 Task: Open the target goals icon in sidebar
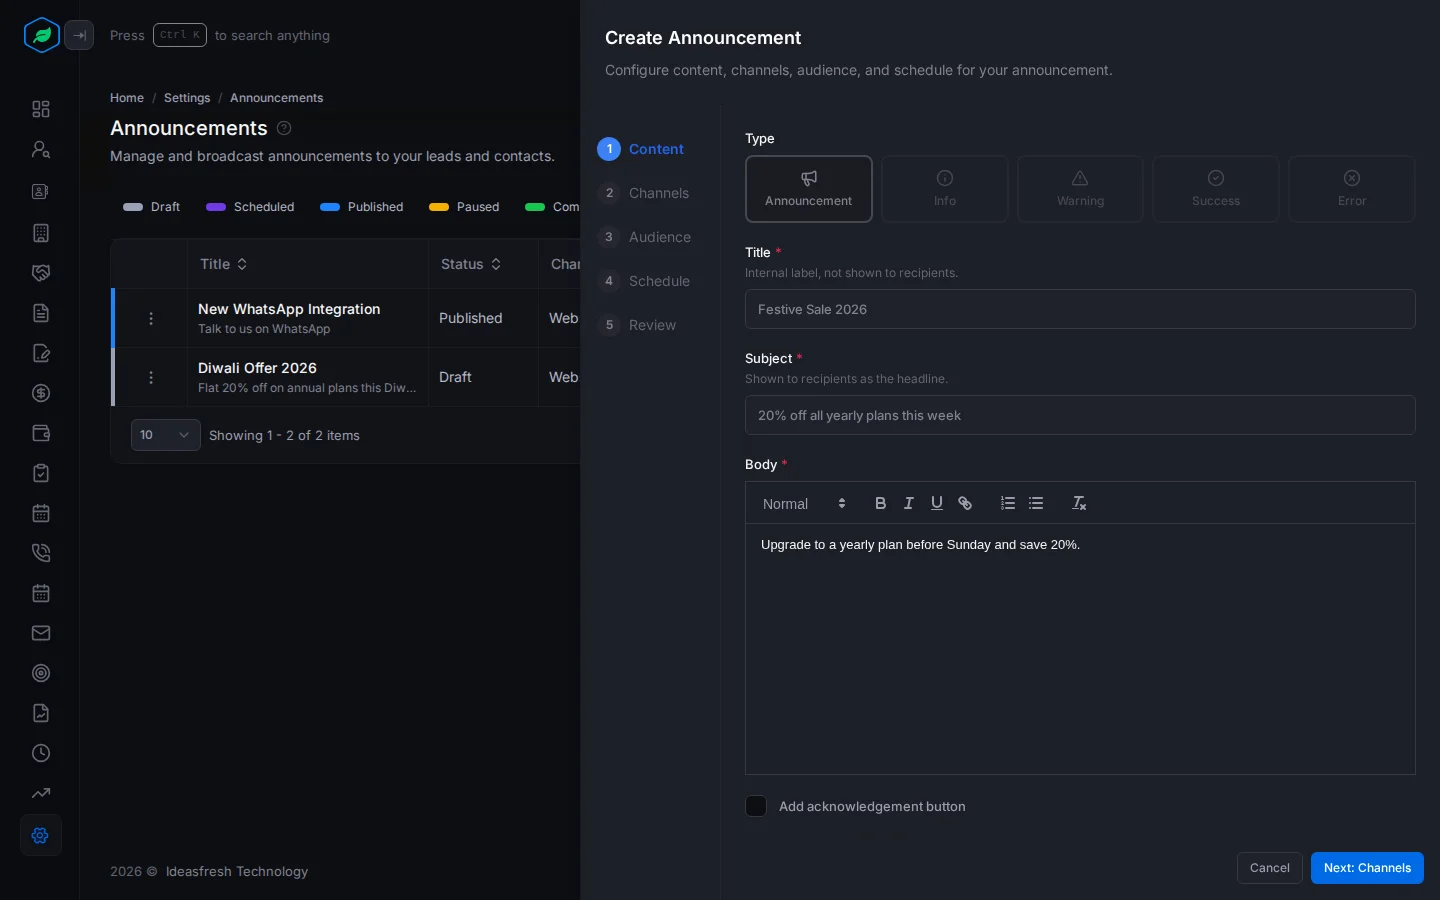(x=41, y=673)
